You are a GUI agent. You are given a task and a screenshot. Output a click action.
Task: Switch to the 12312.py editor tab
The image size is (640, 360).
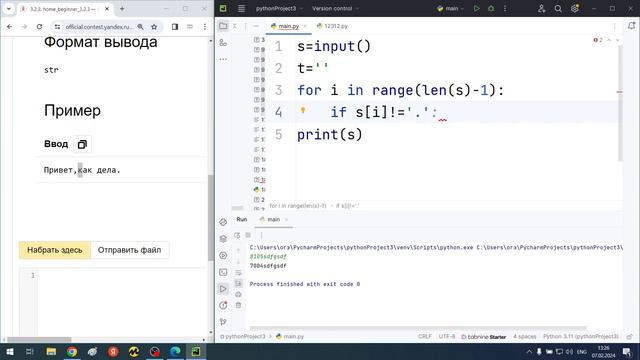(x=332, y=26)
